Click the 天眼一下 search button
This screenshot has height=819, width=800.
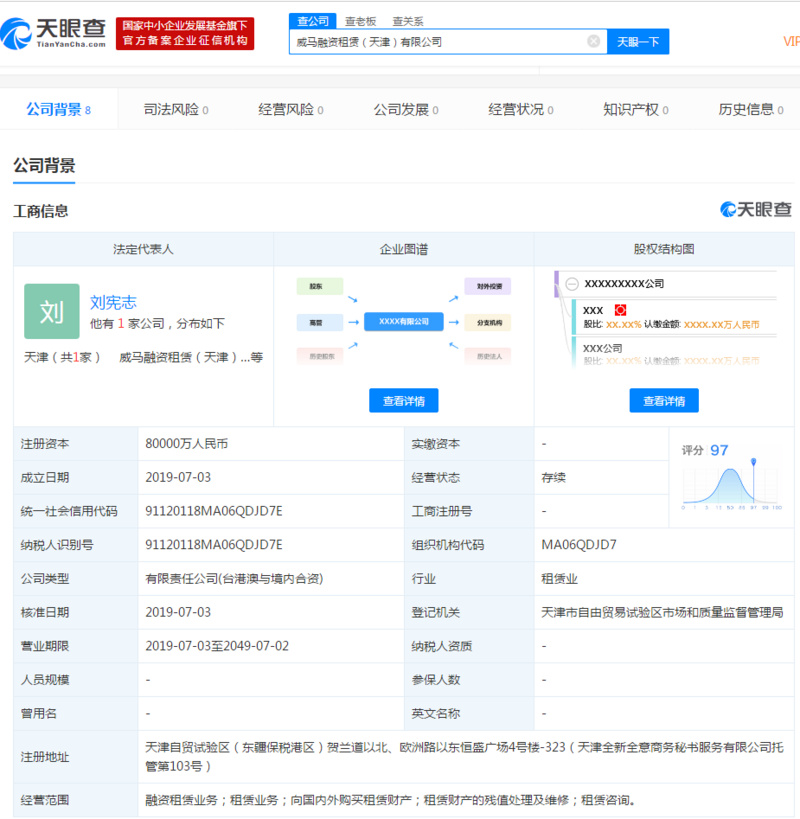(637, 41)
